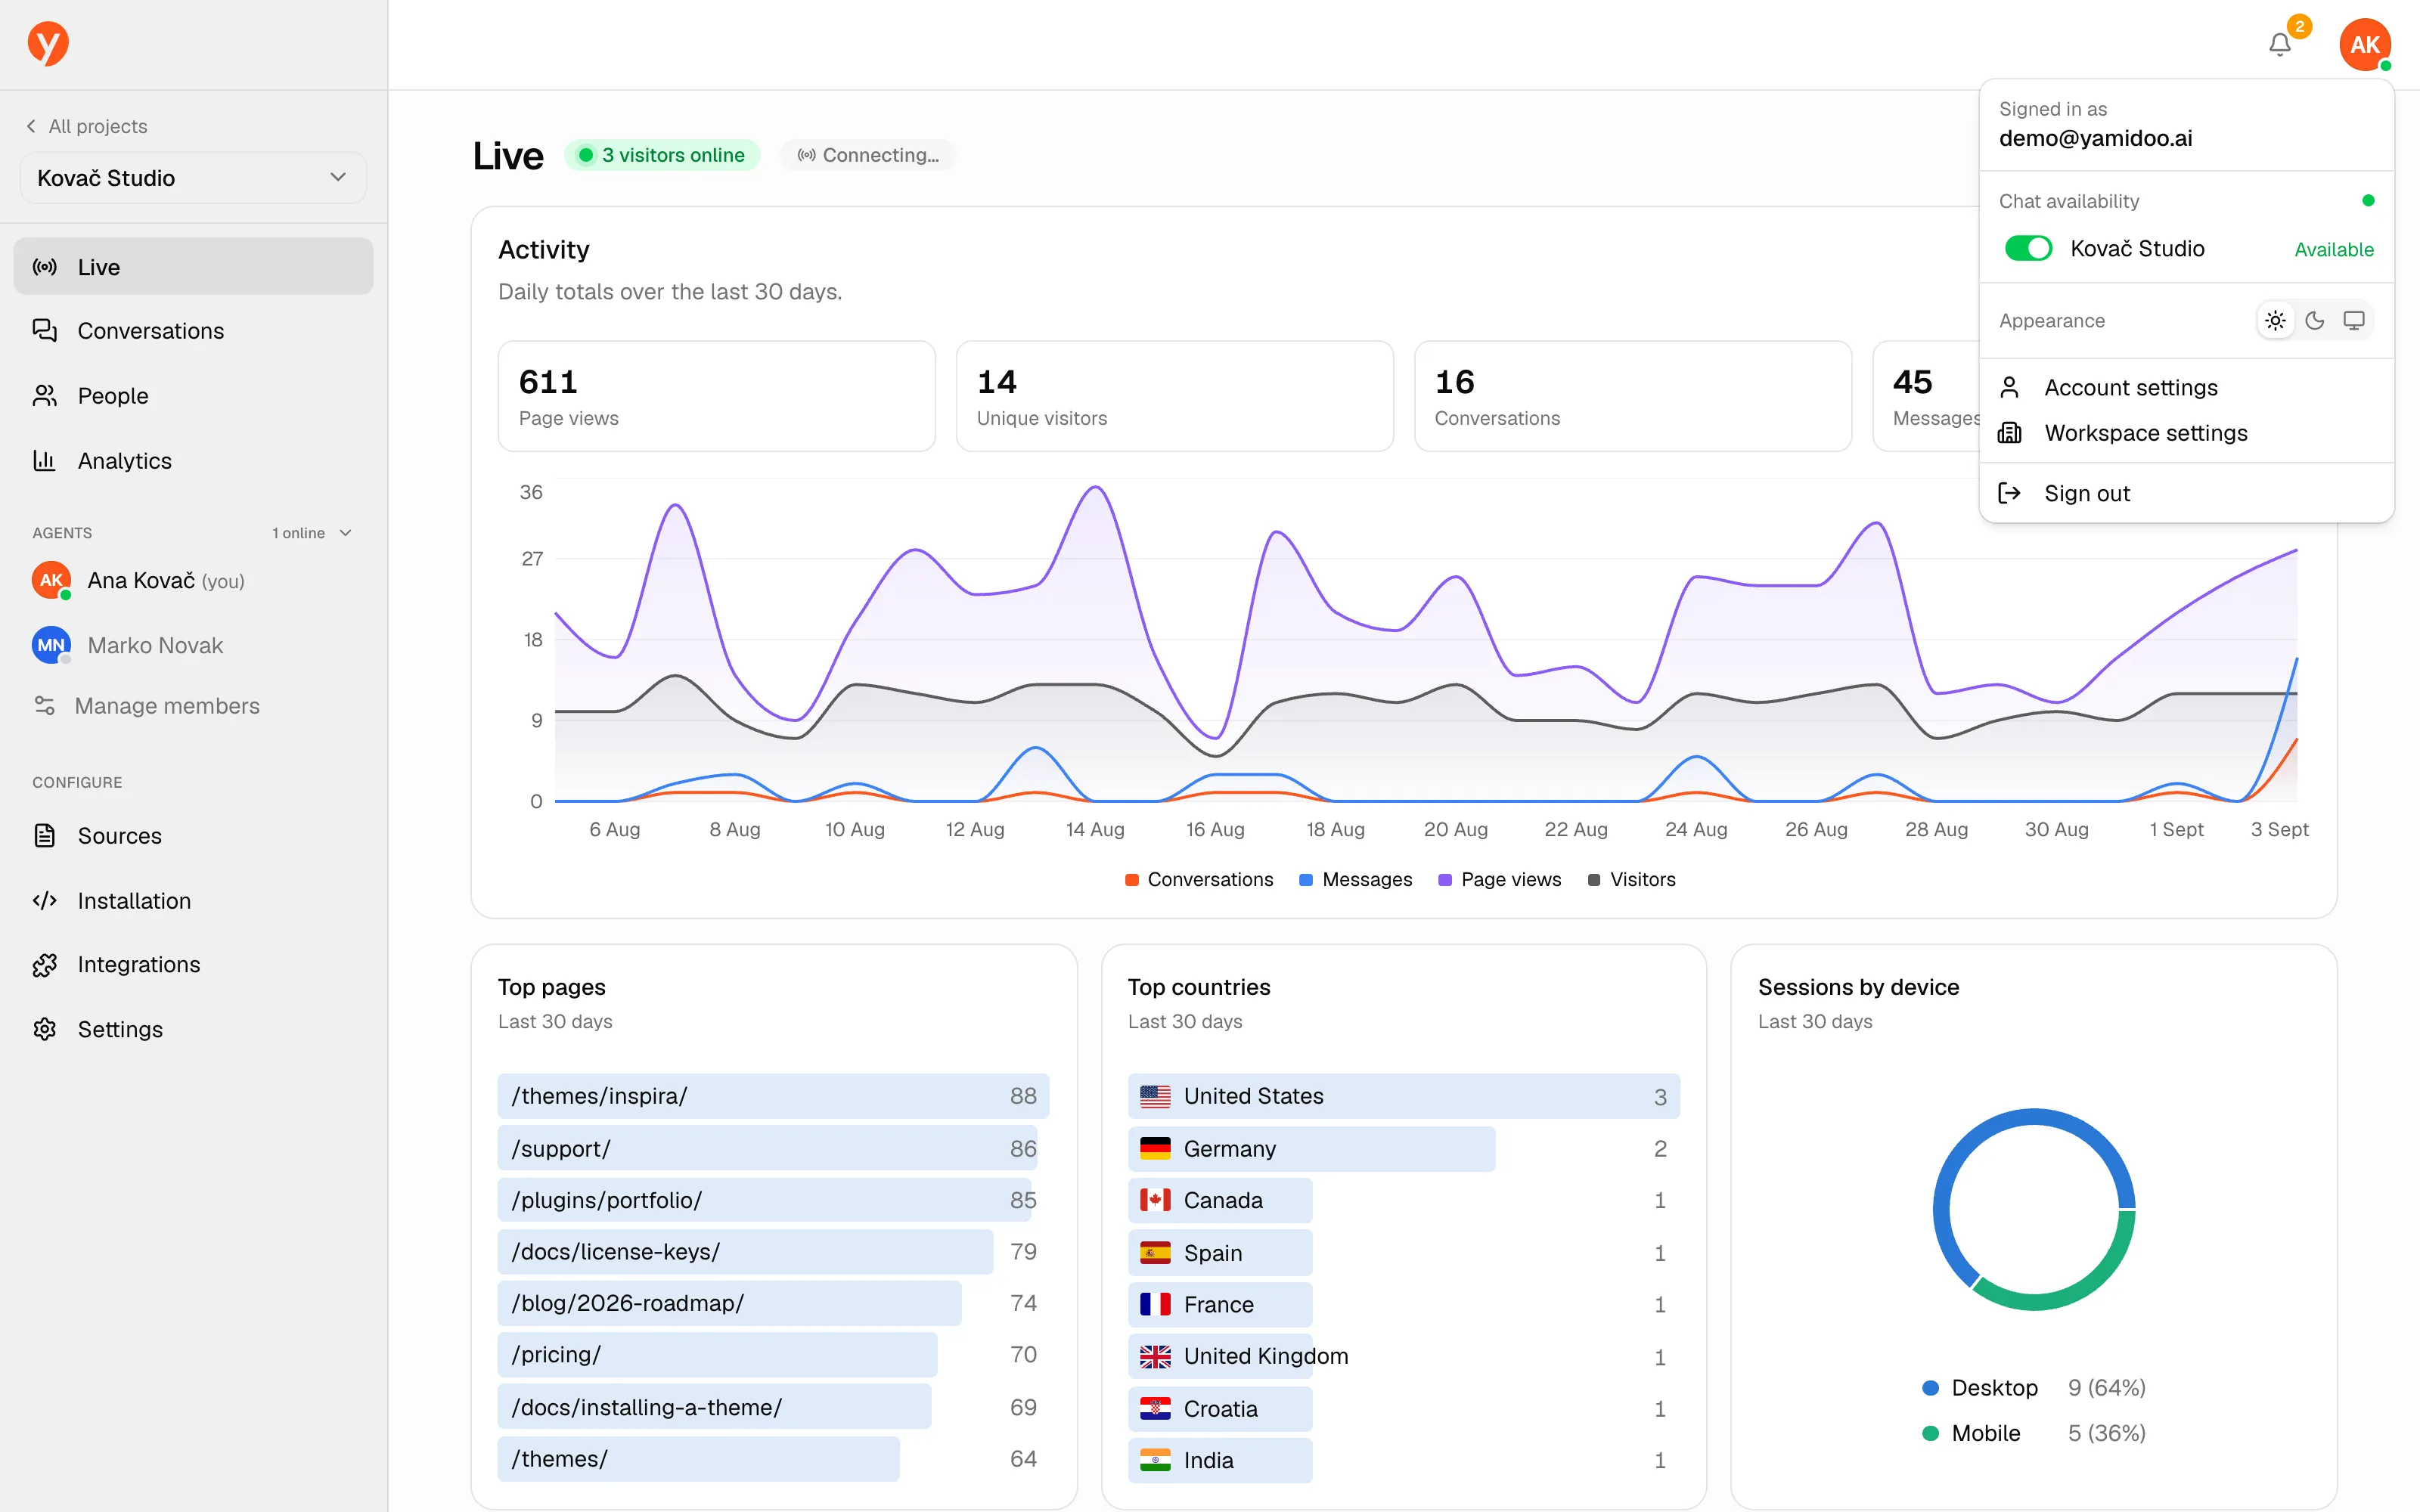Collapse the Agents list chevron

(346, 533)
